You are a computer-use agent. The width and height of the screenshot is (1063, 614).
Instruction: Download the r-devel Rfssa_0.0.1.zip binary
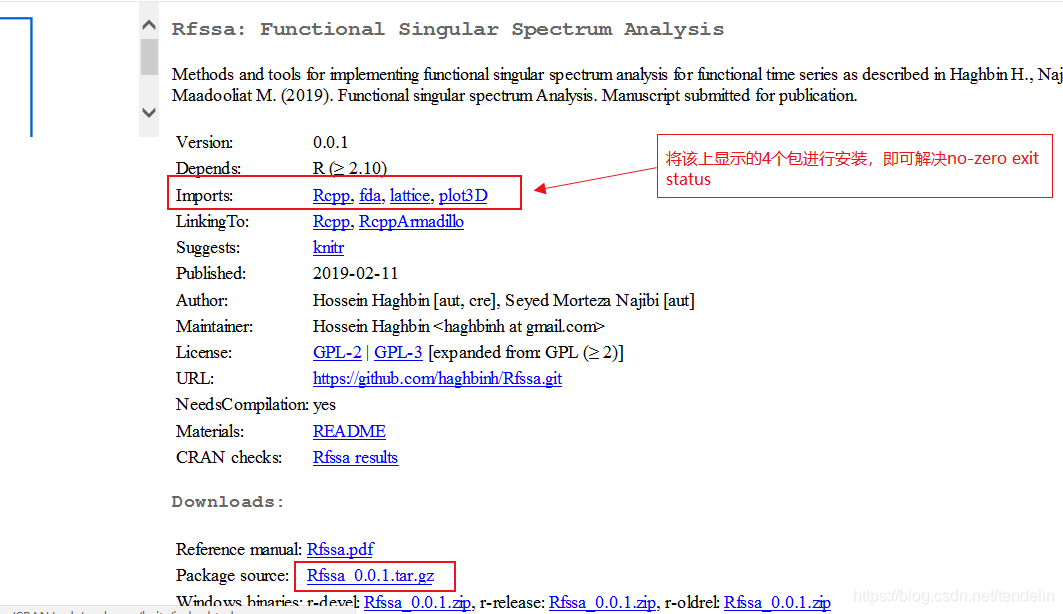click(x=417, y=602)
